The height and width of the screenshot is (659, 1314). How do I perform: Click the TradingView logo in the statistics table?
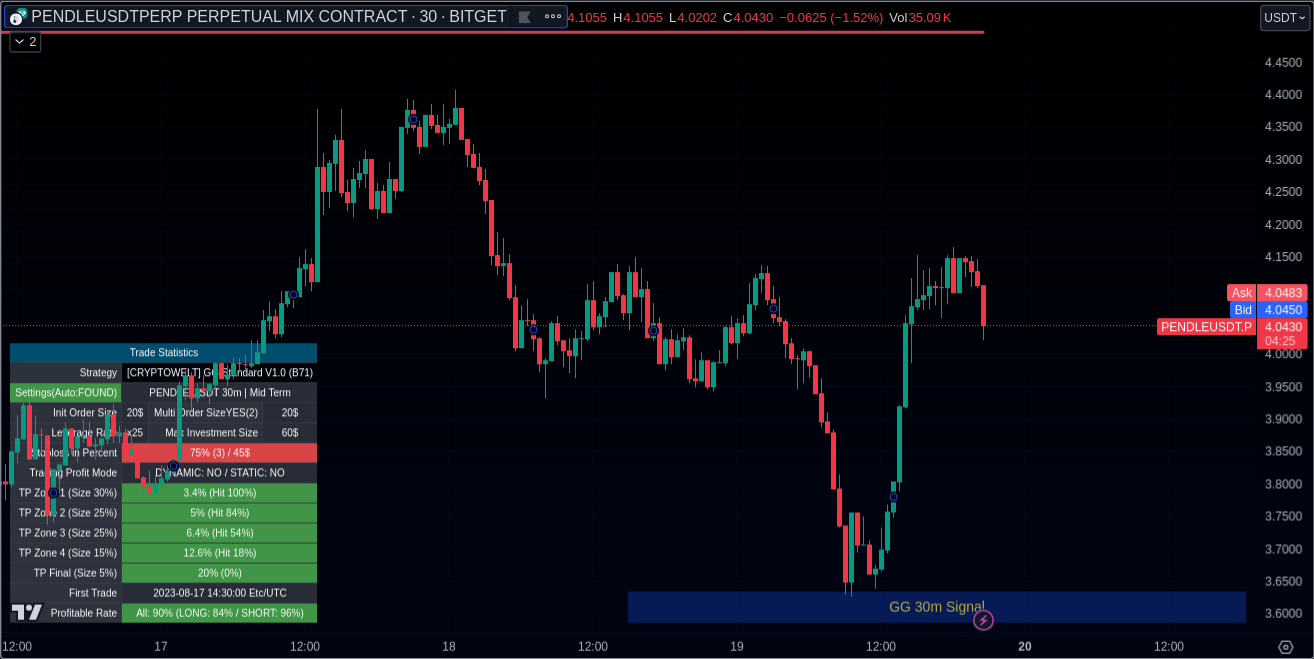27,612
